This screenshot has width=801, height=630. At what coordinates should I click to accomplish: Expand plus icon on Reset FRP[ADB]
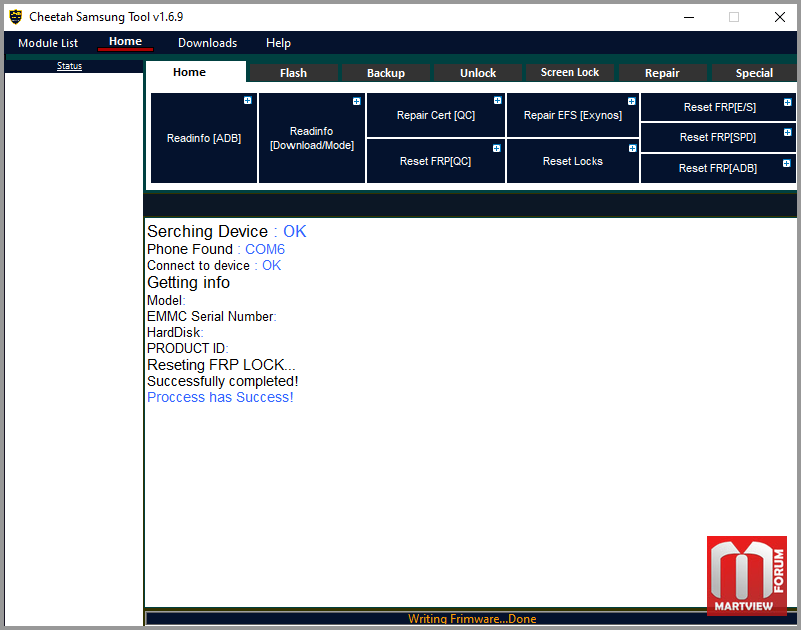point(787,163)
